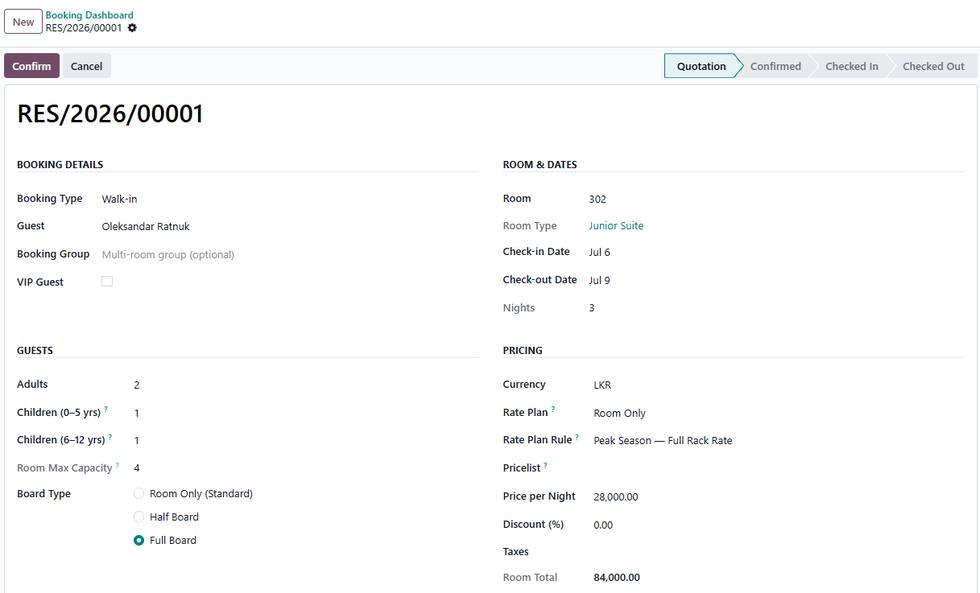The image size is (980, 593).
Task: Open the gear actions menu beside RES/2026/00001
Action: click(132, 28)
